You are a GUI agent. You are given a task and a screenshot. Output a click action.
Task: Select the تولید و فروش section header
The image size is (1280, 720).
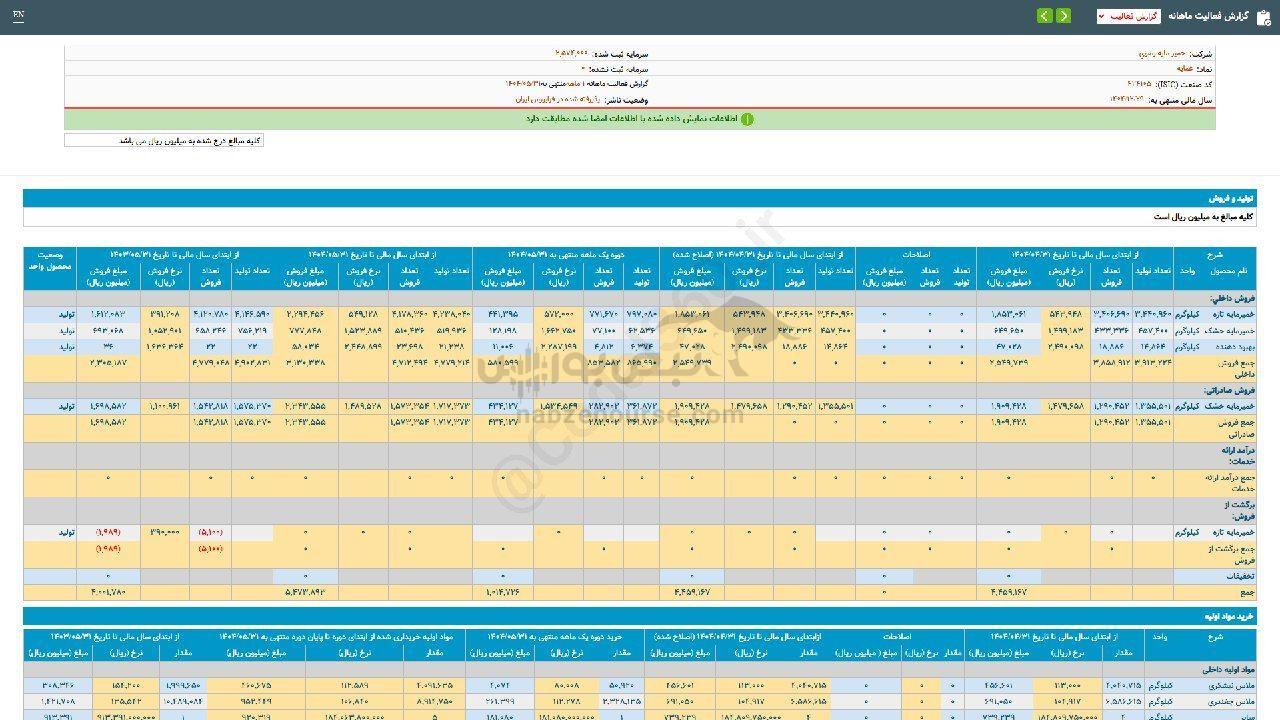(1231, 199)
